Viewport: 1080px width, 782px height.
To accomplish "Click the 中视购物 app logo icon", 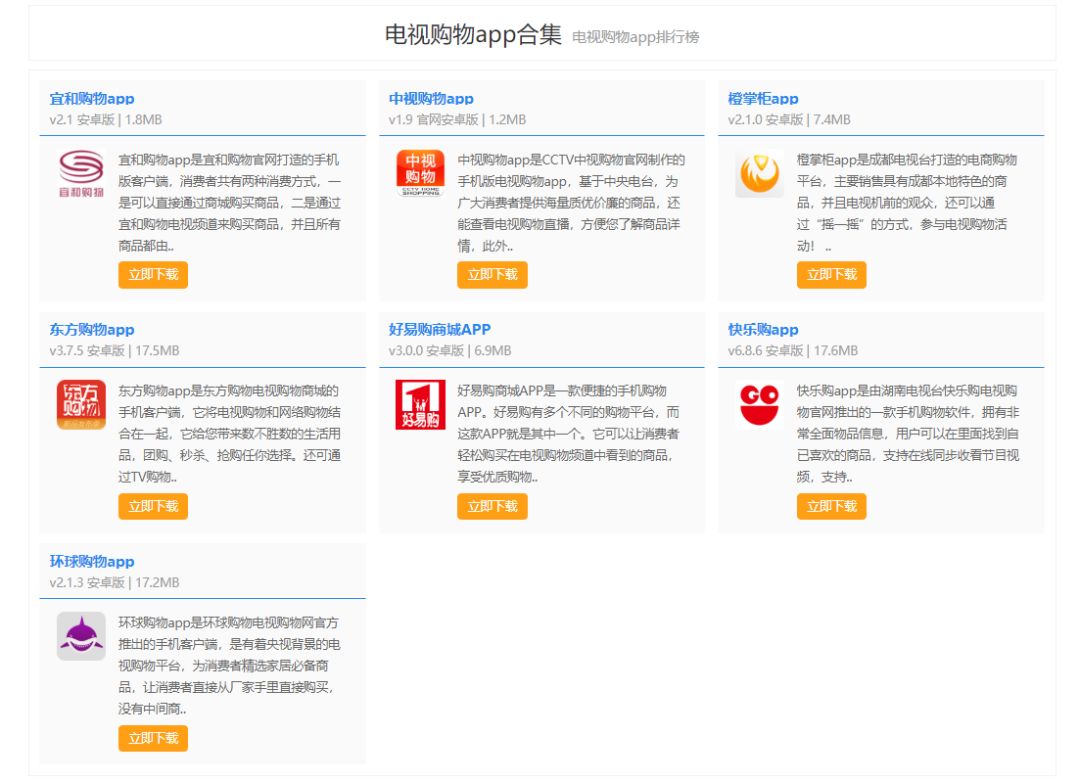I will 420,174.
